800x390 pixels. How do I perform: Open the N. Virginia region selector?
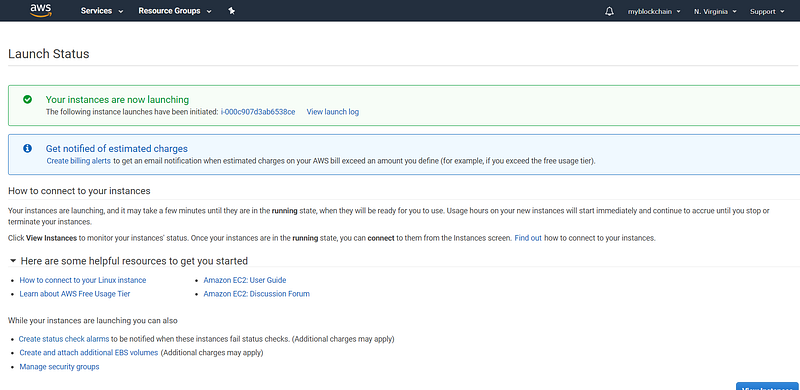(715, 12)
